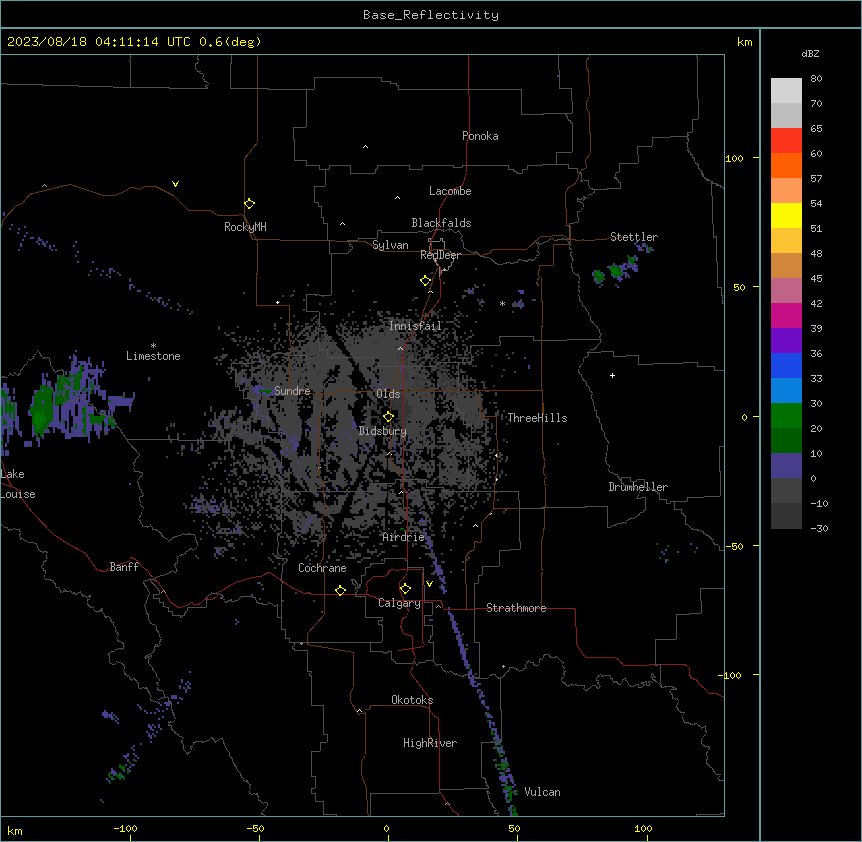Click the yellow V marker northwest of RockyMH
The image size is (862, 842).
[175, 184]
